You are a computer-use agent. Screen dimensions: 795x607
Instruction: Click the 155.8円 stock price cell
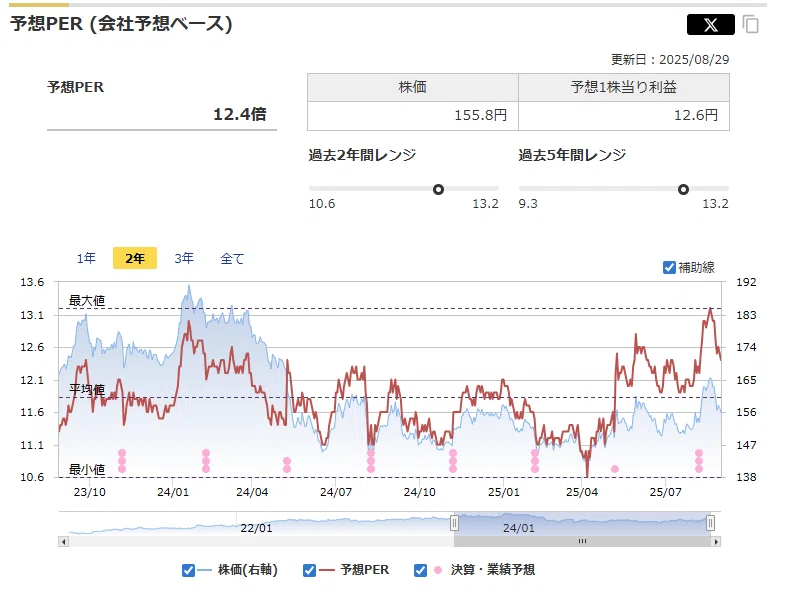coord(413,116)
